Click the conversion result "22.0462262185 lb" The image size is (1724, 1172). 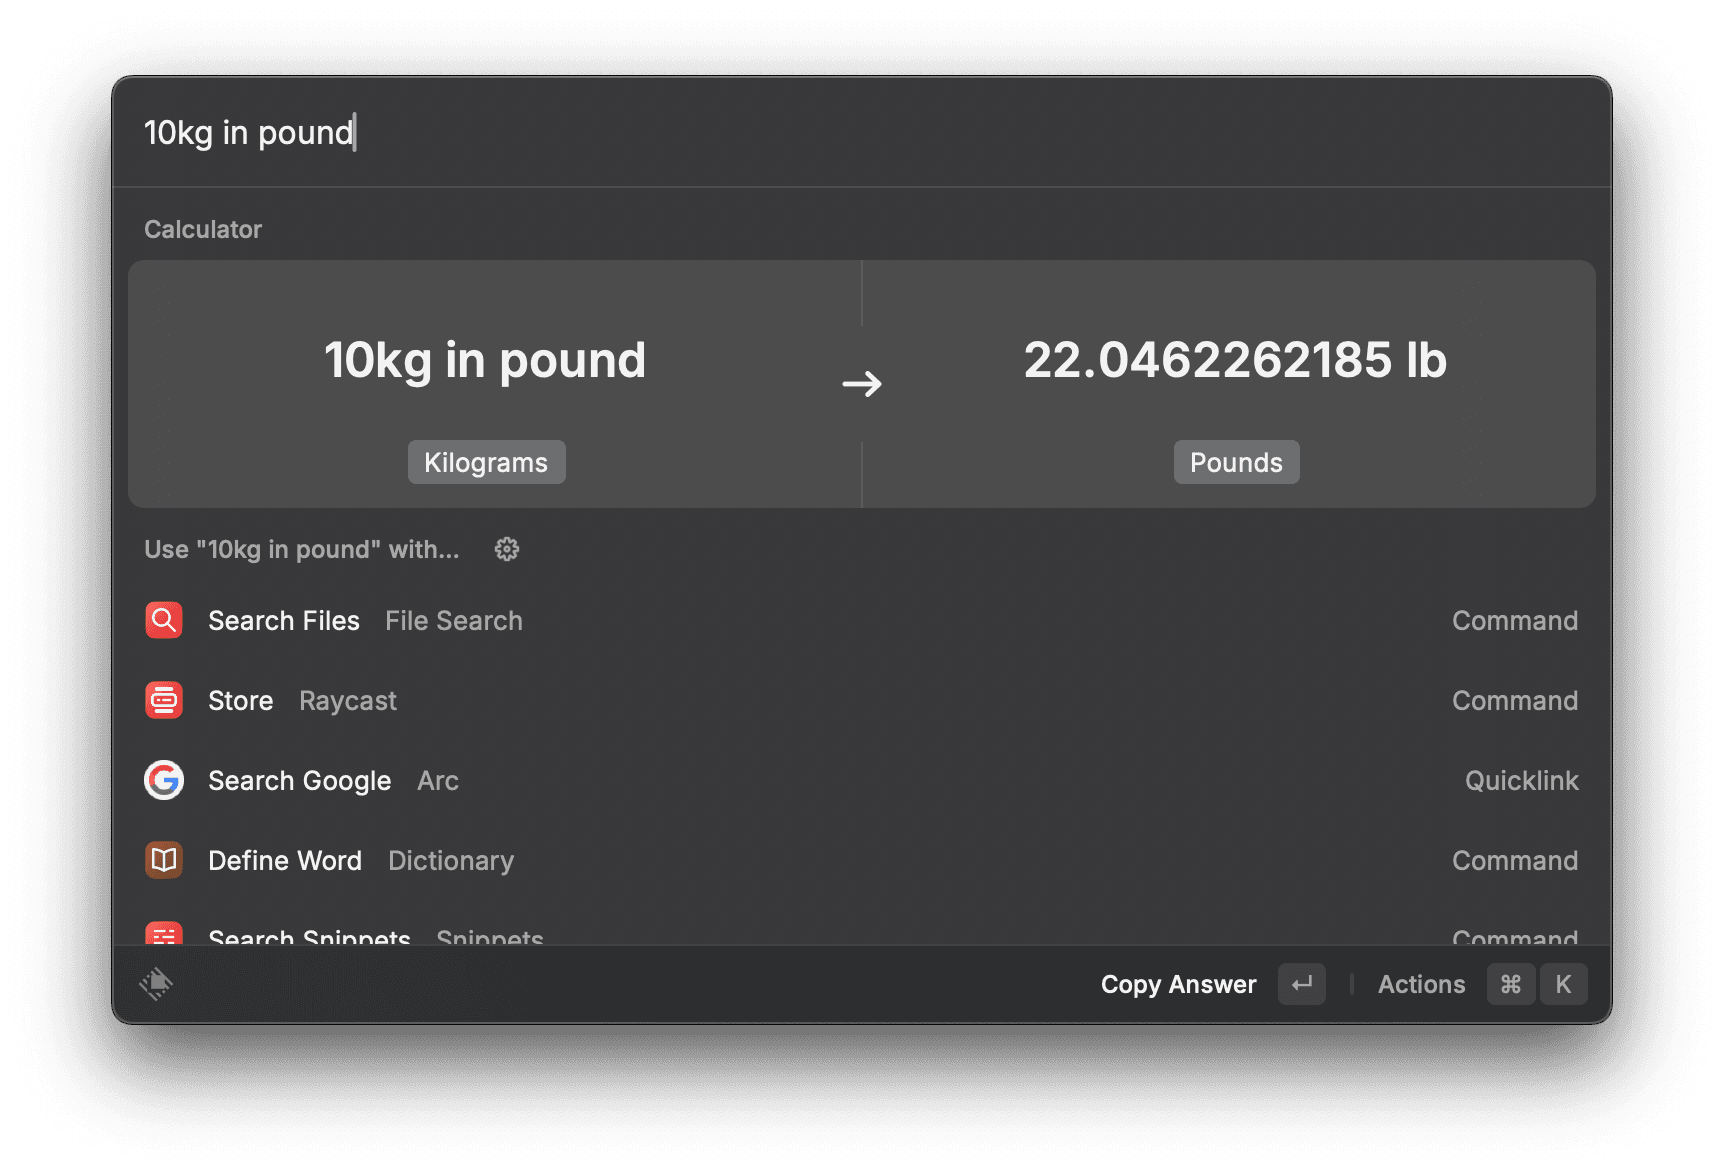(1236, 361)
